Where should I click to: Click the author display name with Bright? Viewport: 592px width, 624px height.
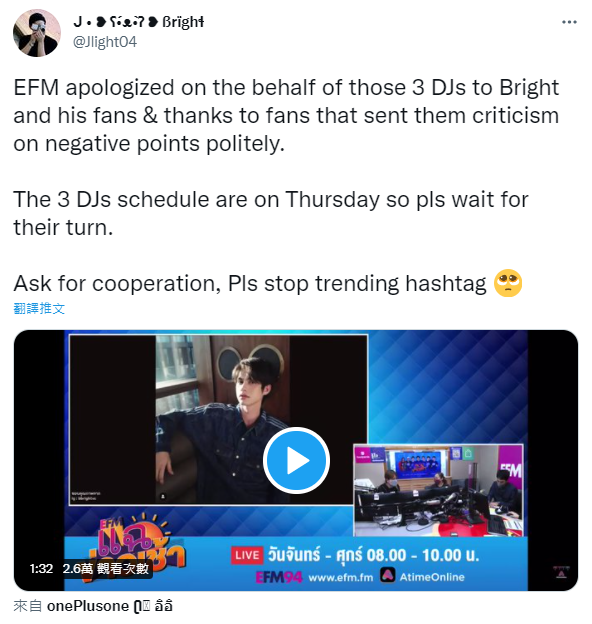point(138,22)
